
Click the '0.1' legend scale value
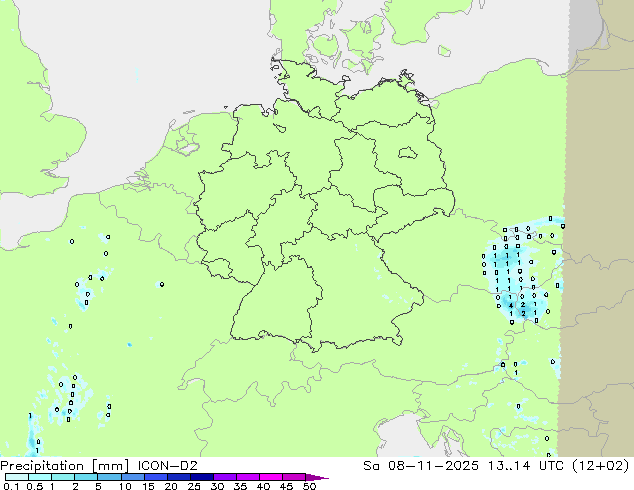(x=11, y=486)
